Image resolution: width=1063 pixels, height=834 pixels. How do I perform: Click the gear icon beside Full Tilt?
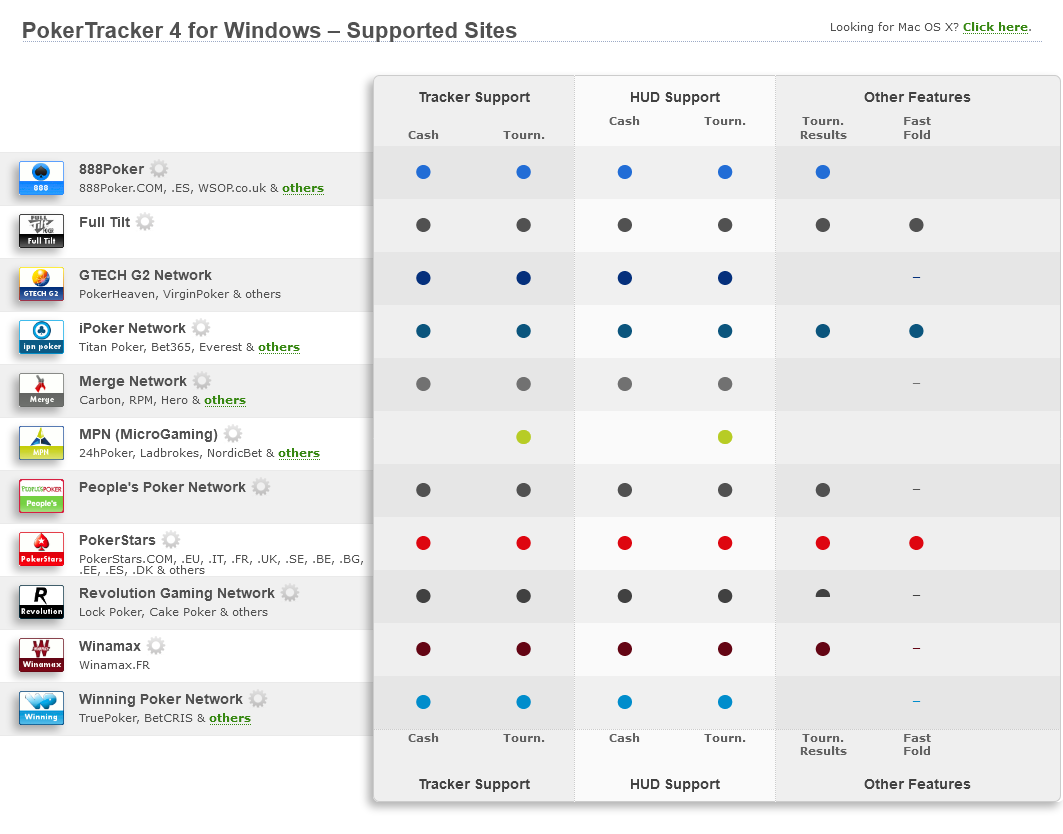144,222
